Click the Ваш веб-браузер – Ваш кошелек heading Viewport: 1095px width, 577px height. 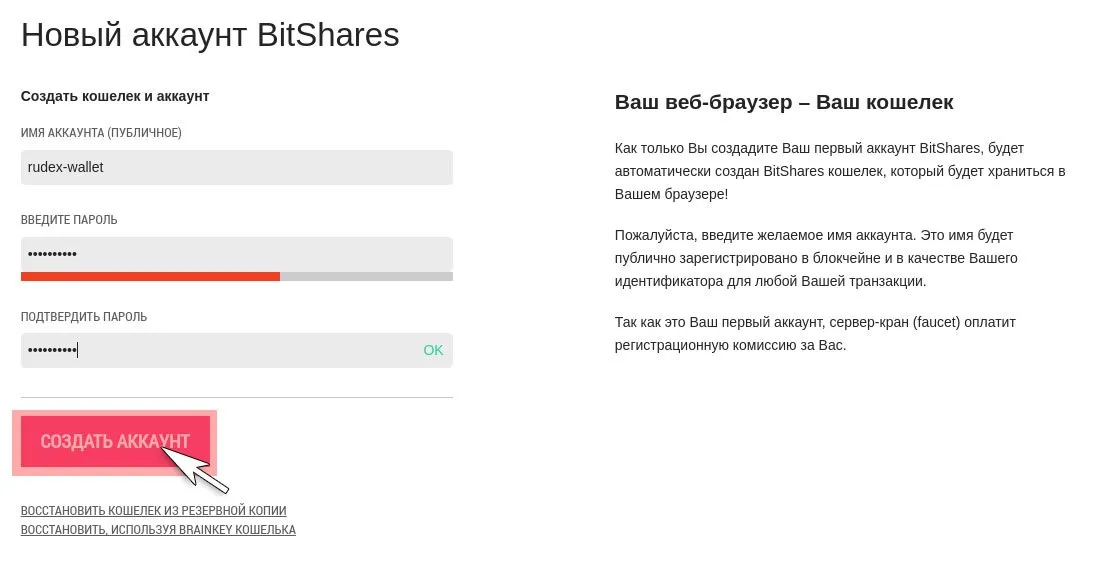[784, 102]
